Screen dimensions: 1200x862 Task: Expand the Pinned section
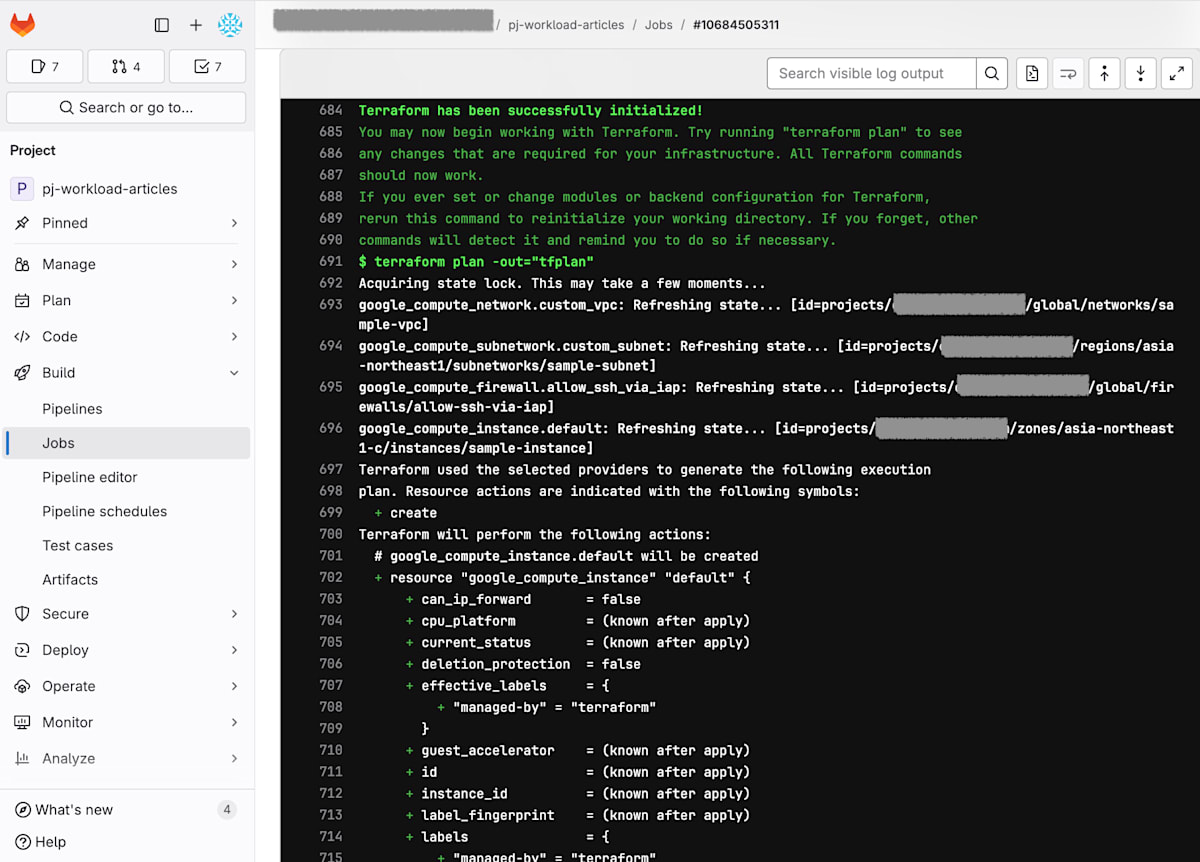tap(126, 223)
